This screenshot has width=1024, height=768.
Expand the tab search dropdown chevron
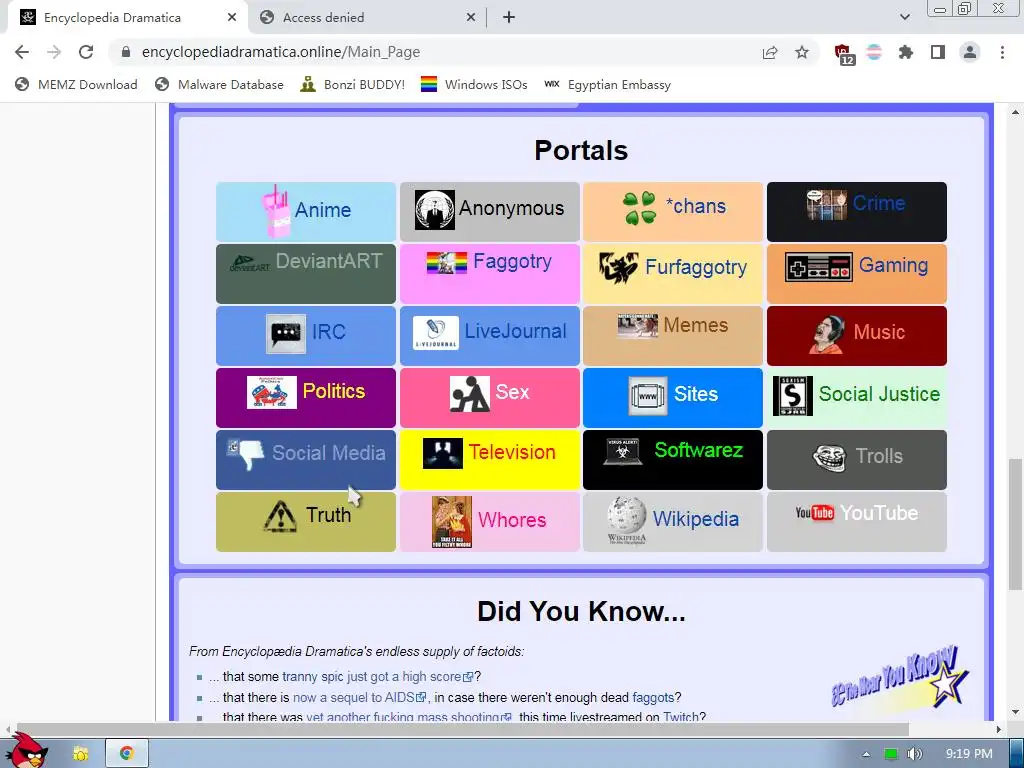[x=904, y=18]
